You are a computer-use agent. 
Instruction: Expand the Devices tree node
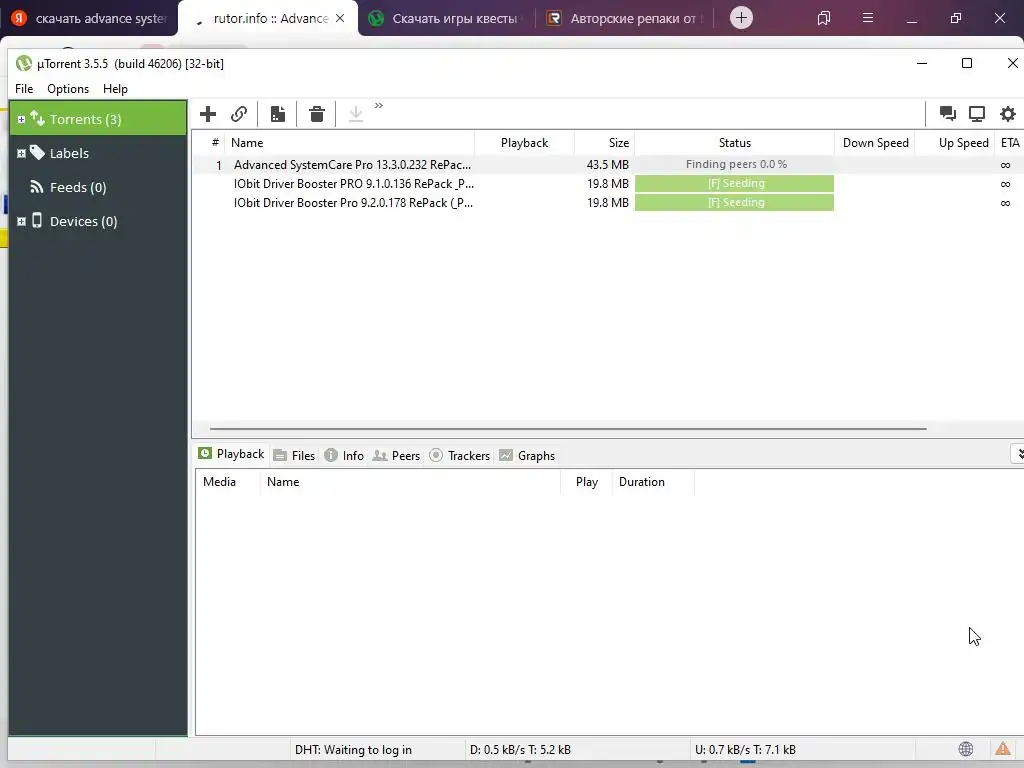[21, 221]
